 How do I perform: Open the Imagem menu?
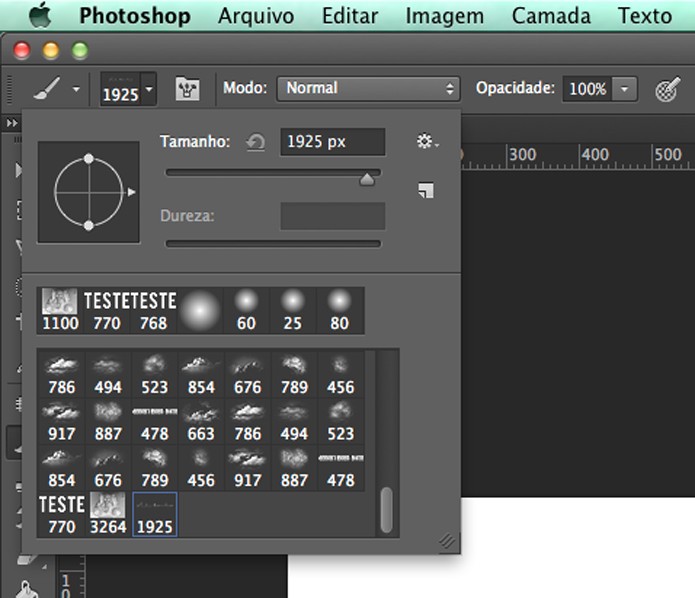445,16
